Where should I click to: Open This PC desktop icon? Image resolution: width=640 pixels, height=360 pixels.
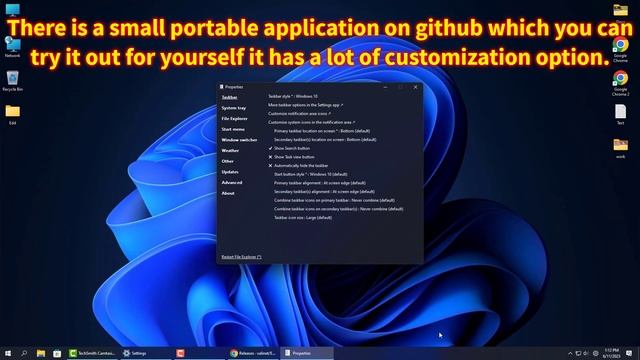point(13,10)
